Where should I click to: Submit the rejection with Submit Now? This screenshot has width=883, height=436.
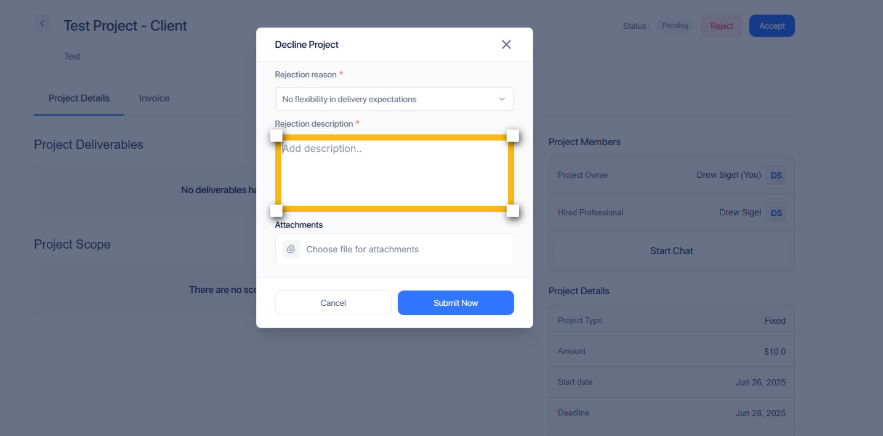[455, 303]
